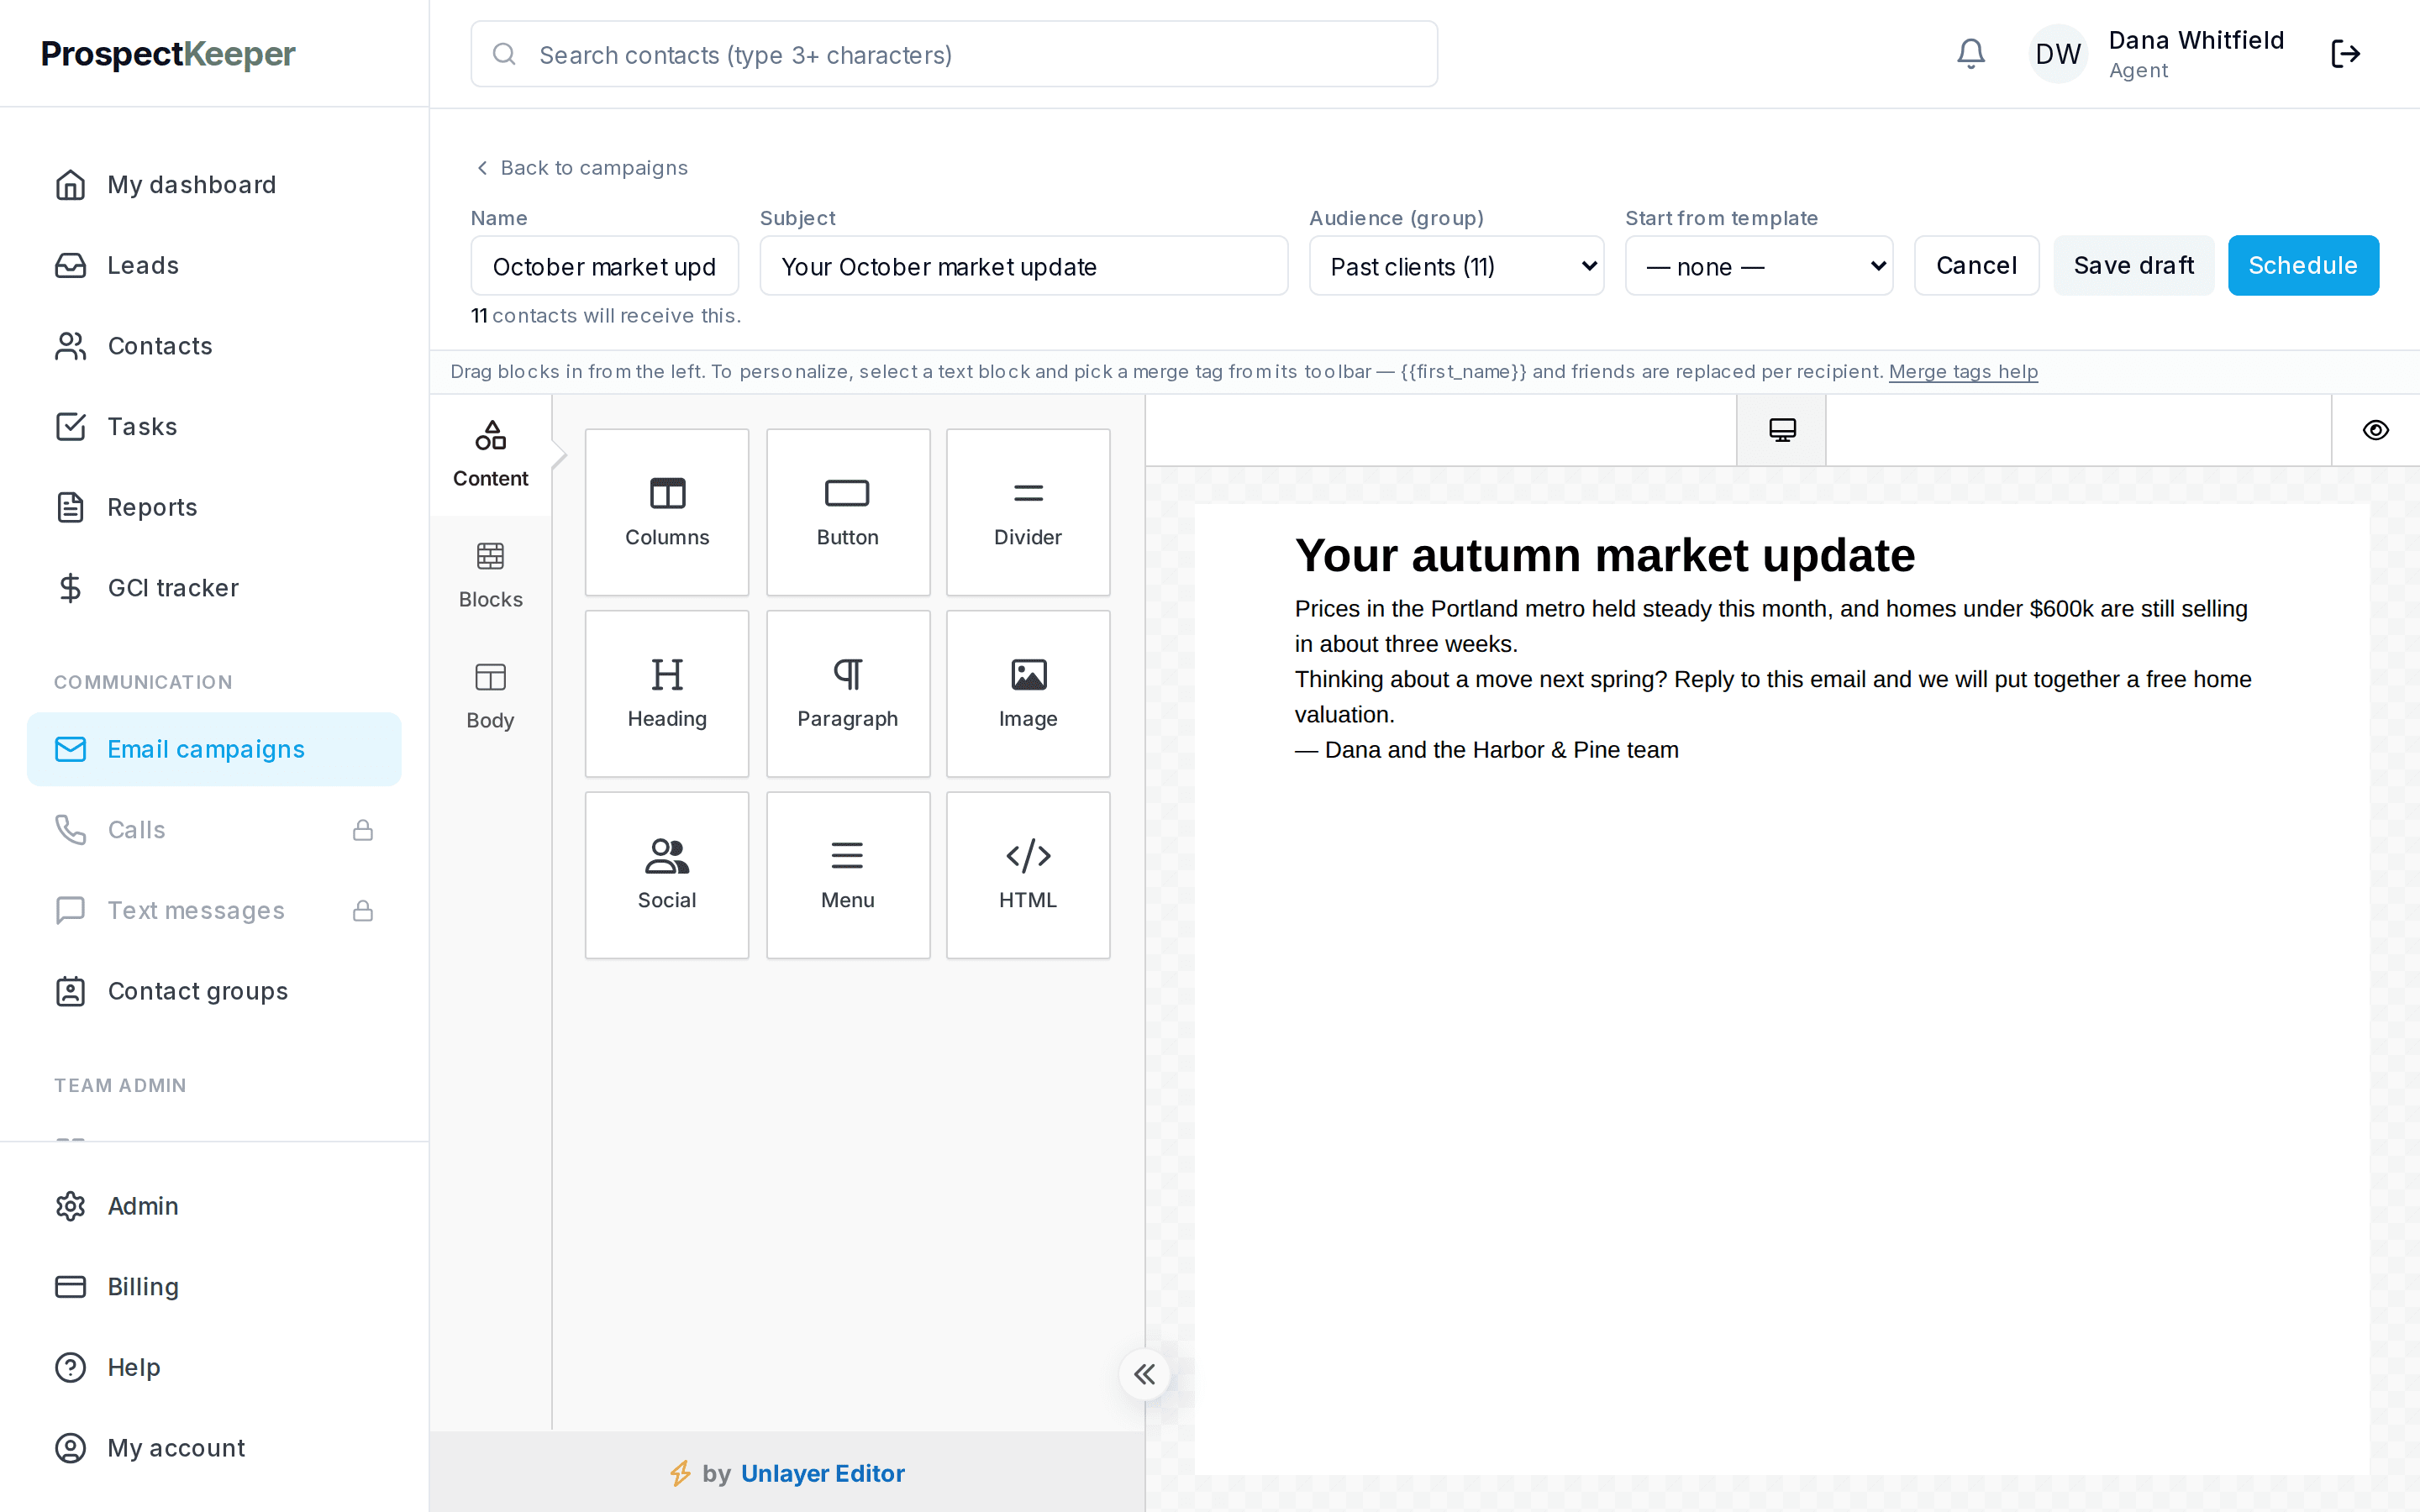
Task: Open Merge tags help link
Action: [1963, 372]
